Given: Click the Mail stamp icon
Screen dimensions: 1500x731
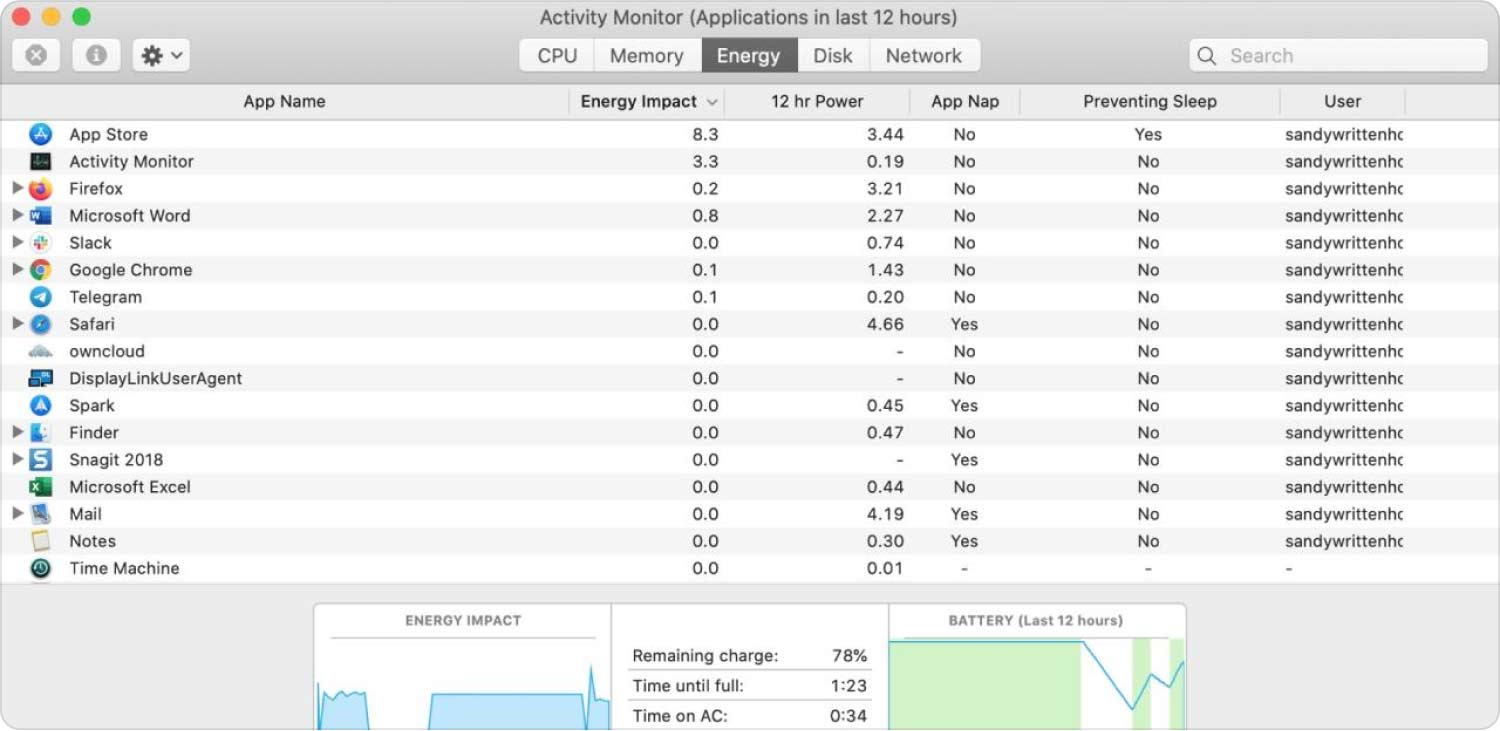Looking at the screenshot, I should pos(40,514).
